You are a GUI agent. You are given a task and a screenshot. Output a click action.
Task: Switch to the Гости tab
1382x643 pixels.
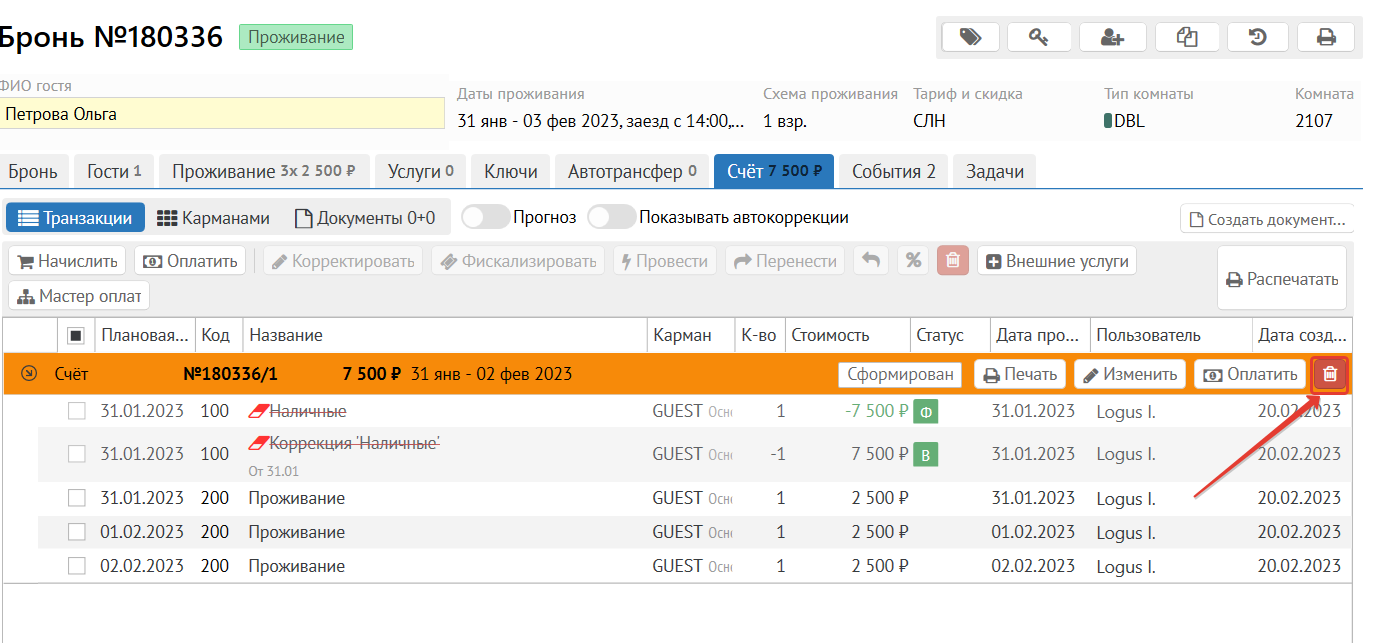coord(114,171)
